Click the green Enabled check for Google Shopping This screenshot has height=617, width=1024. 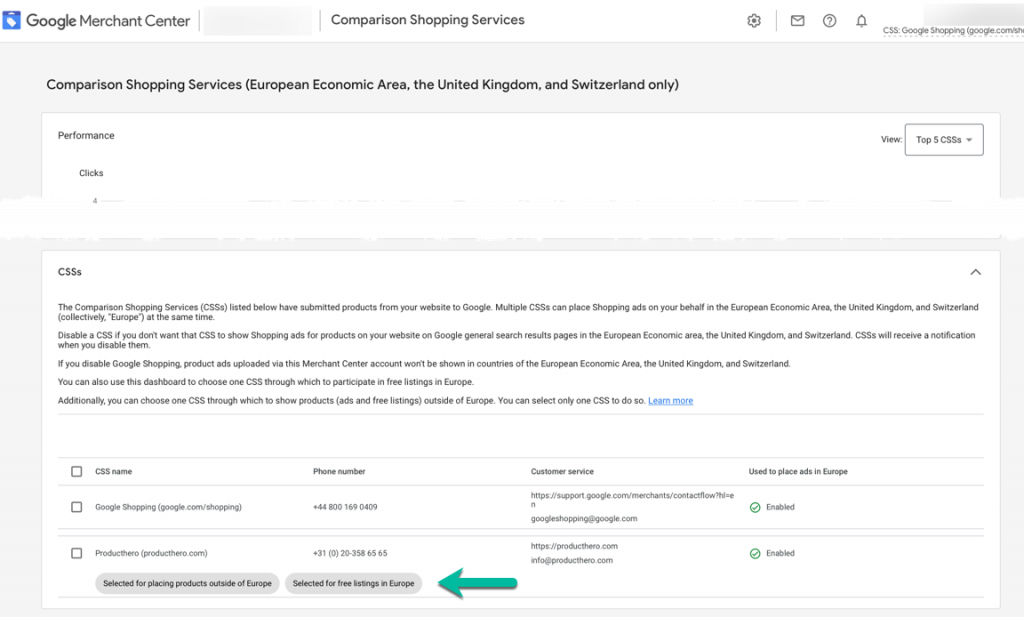coord(755,507)
